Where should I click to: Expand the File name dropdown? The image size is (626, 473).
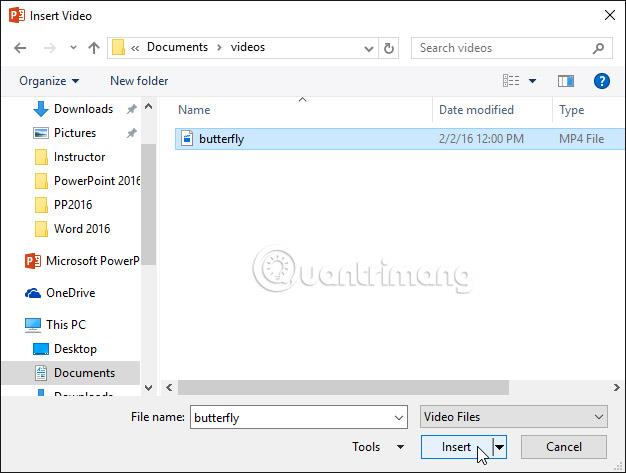(x=398, y=418)
